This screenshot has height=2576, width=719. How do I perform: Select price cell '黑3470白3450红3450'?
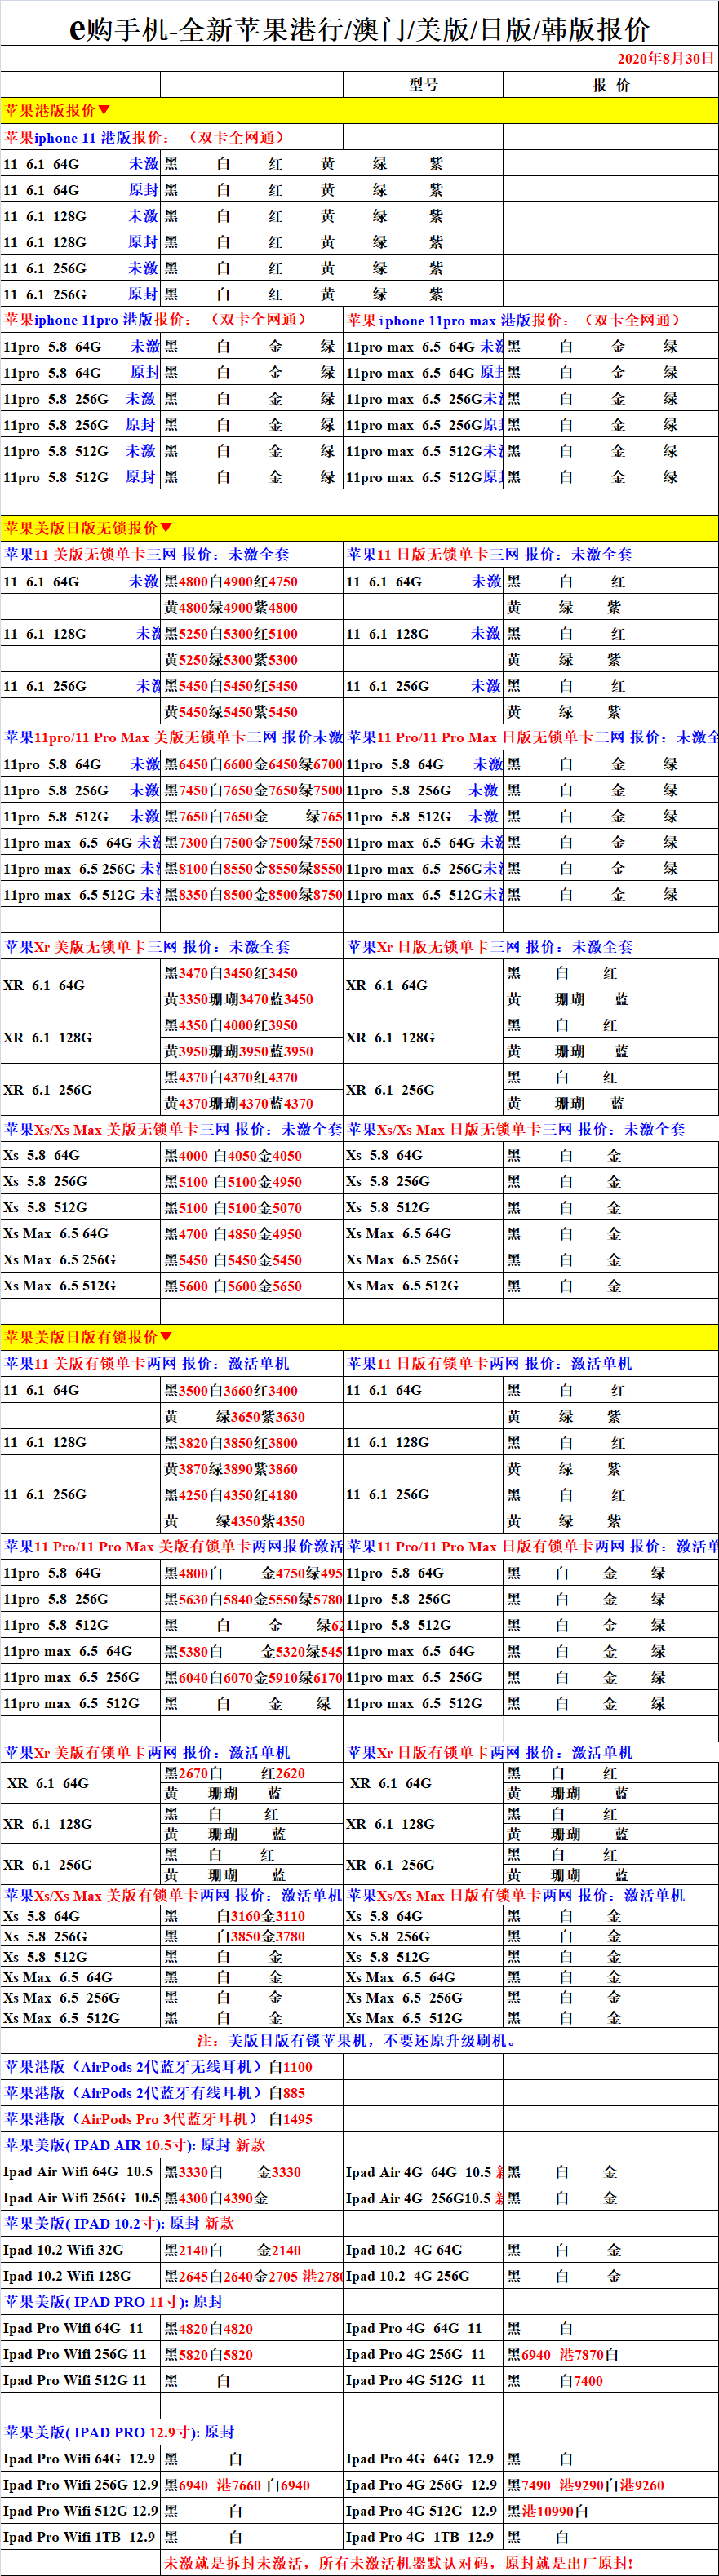(252, 972)
